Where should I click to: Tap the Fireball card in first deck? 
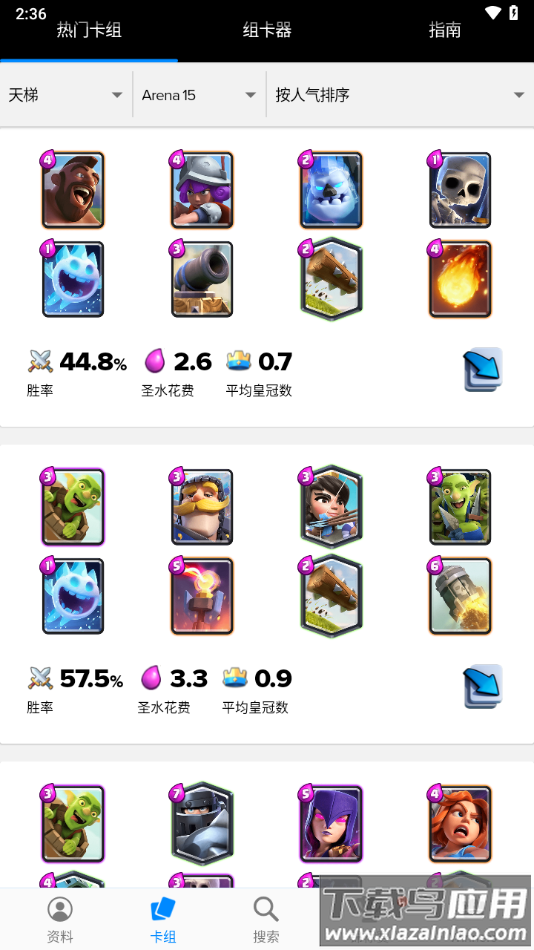tap(460, 279)
